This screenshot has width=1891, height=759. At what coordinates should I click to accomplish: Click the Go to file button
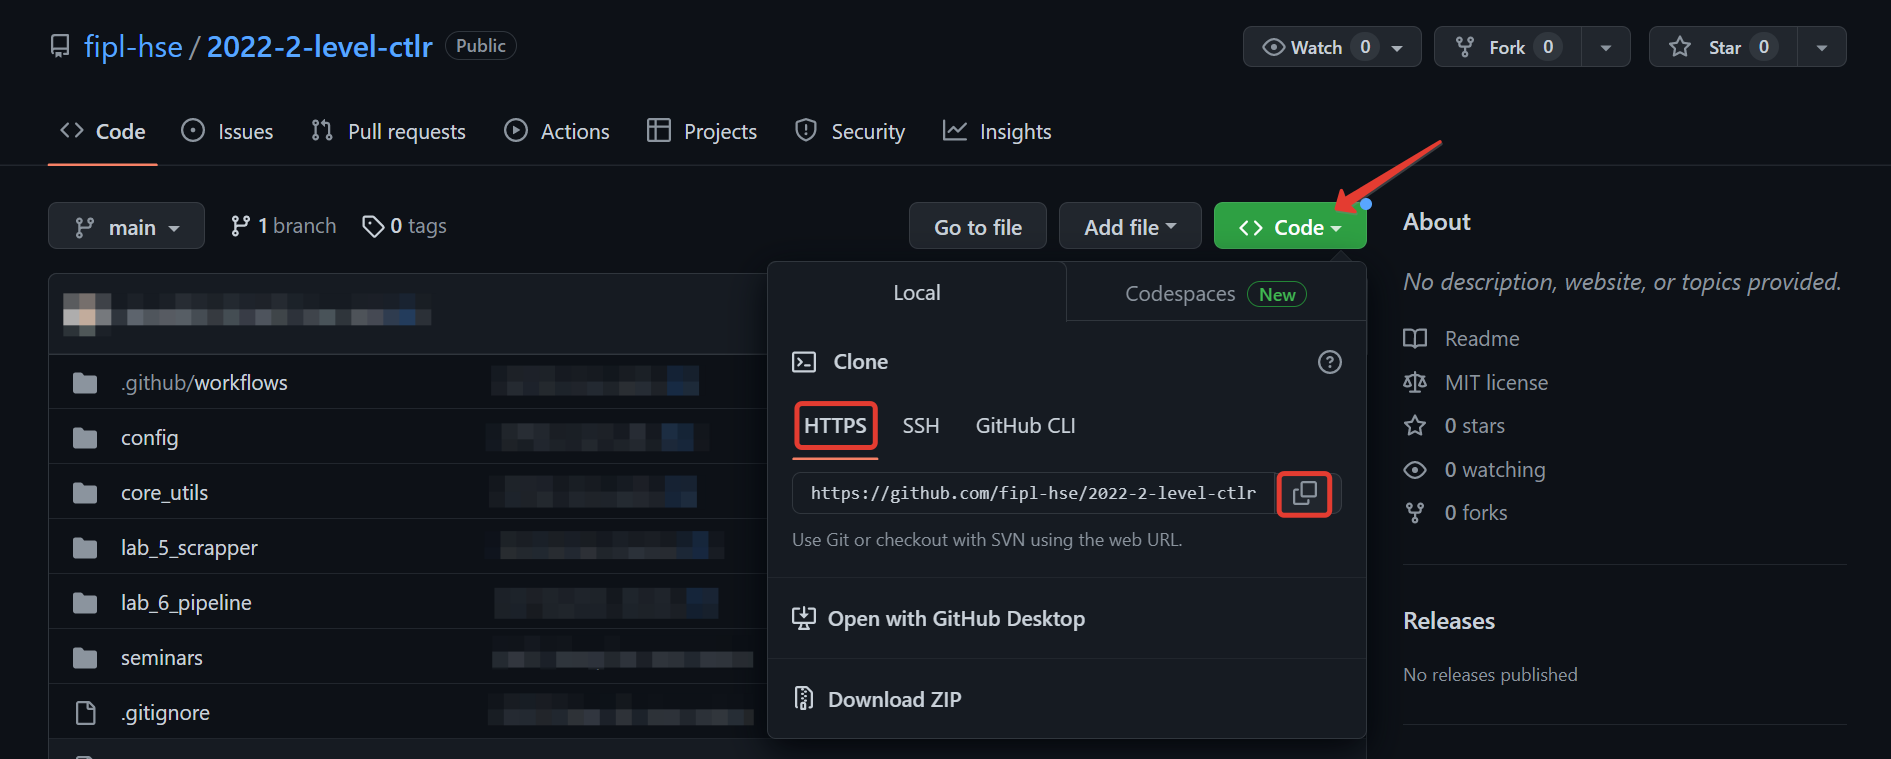(x=978, y=227)
